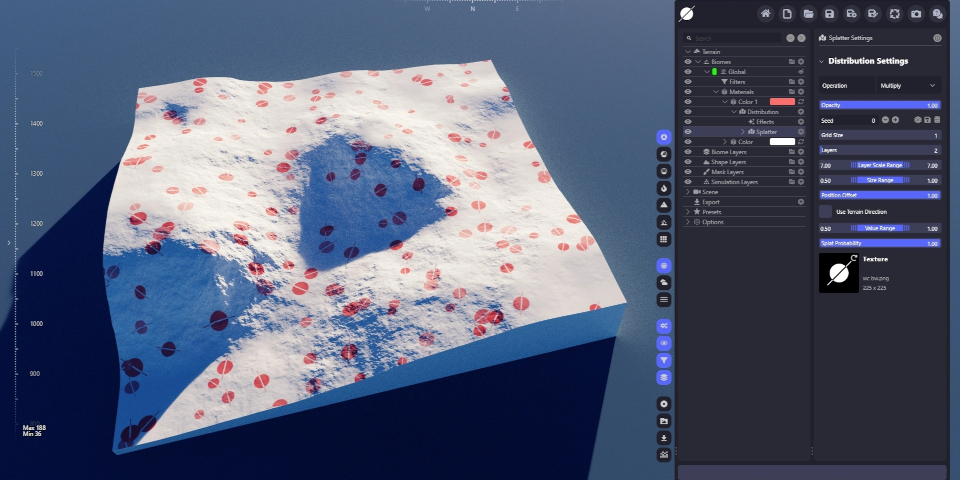Click the plus button next to Seed
The width and height of the screenshot is (960, 480).
pyautogui.click(x=895, y=120)
